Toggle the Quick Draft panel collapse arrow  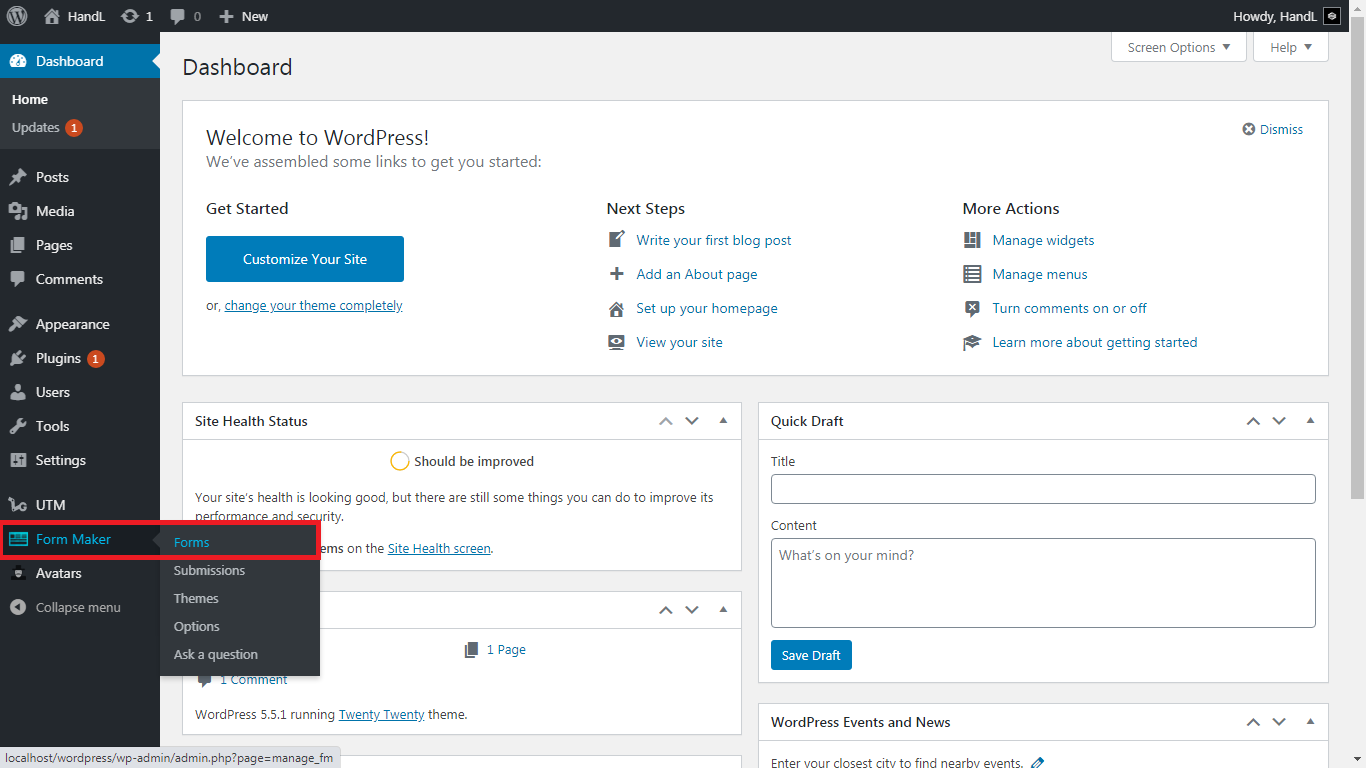tap(1310, 421)
